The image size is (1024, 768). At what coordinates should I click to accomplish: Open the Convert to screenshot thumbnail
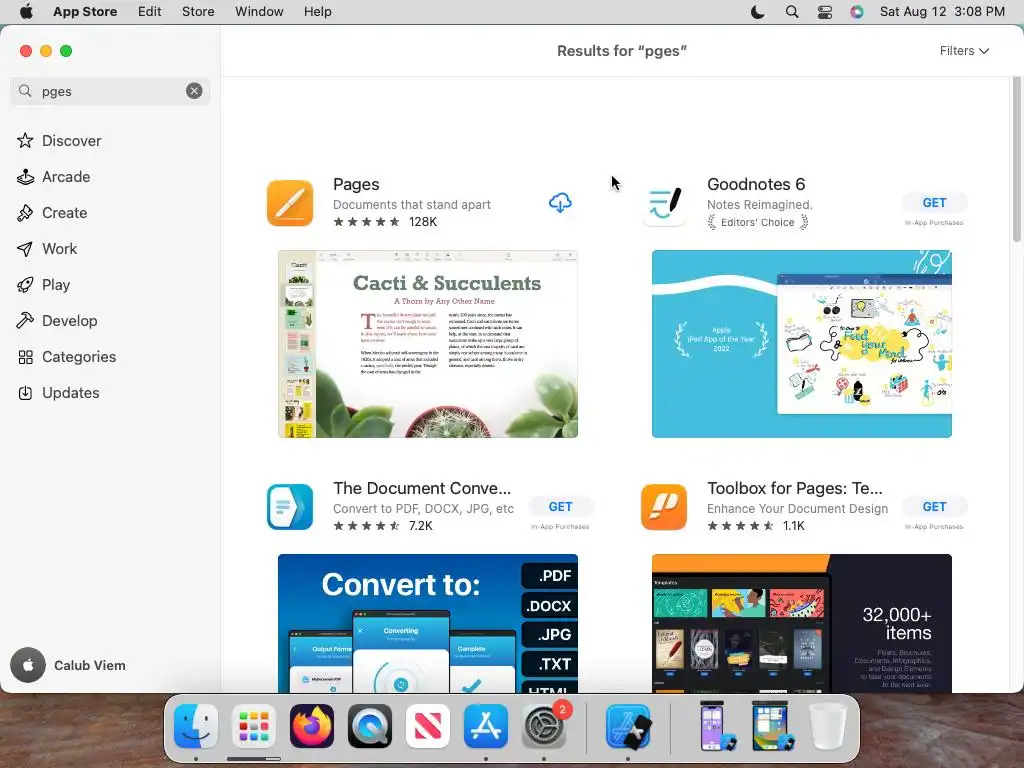coord(428,623)
